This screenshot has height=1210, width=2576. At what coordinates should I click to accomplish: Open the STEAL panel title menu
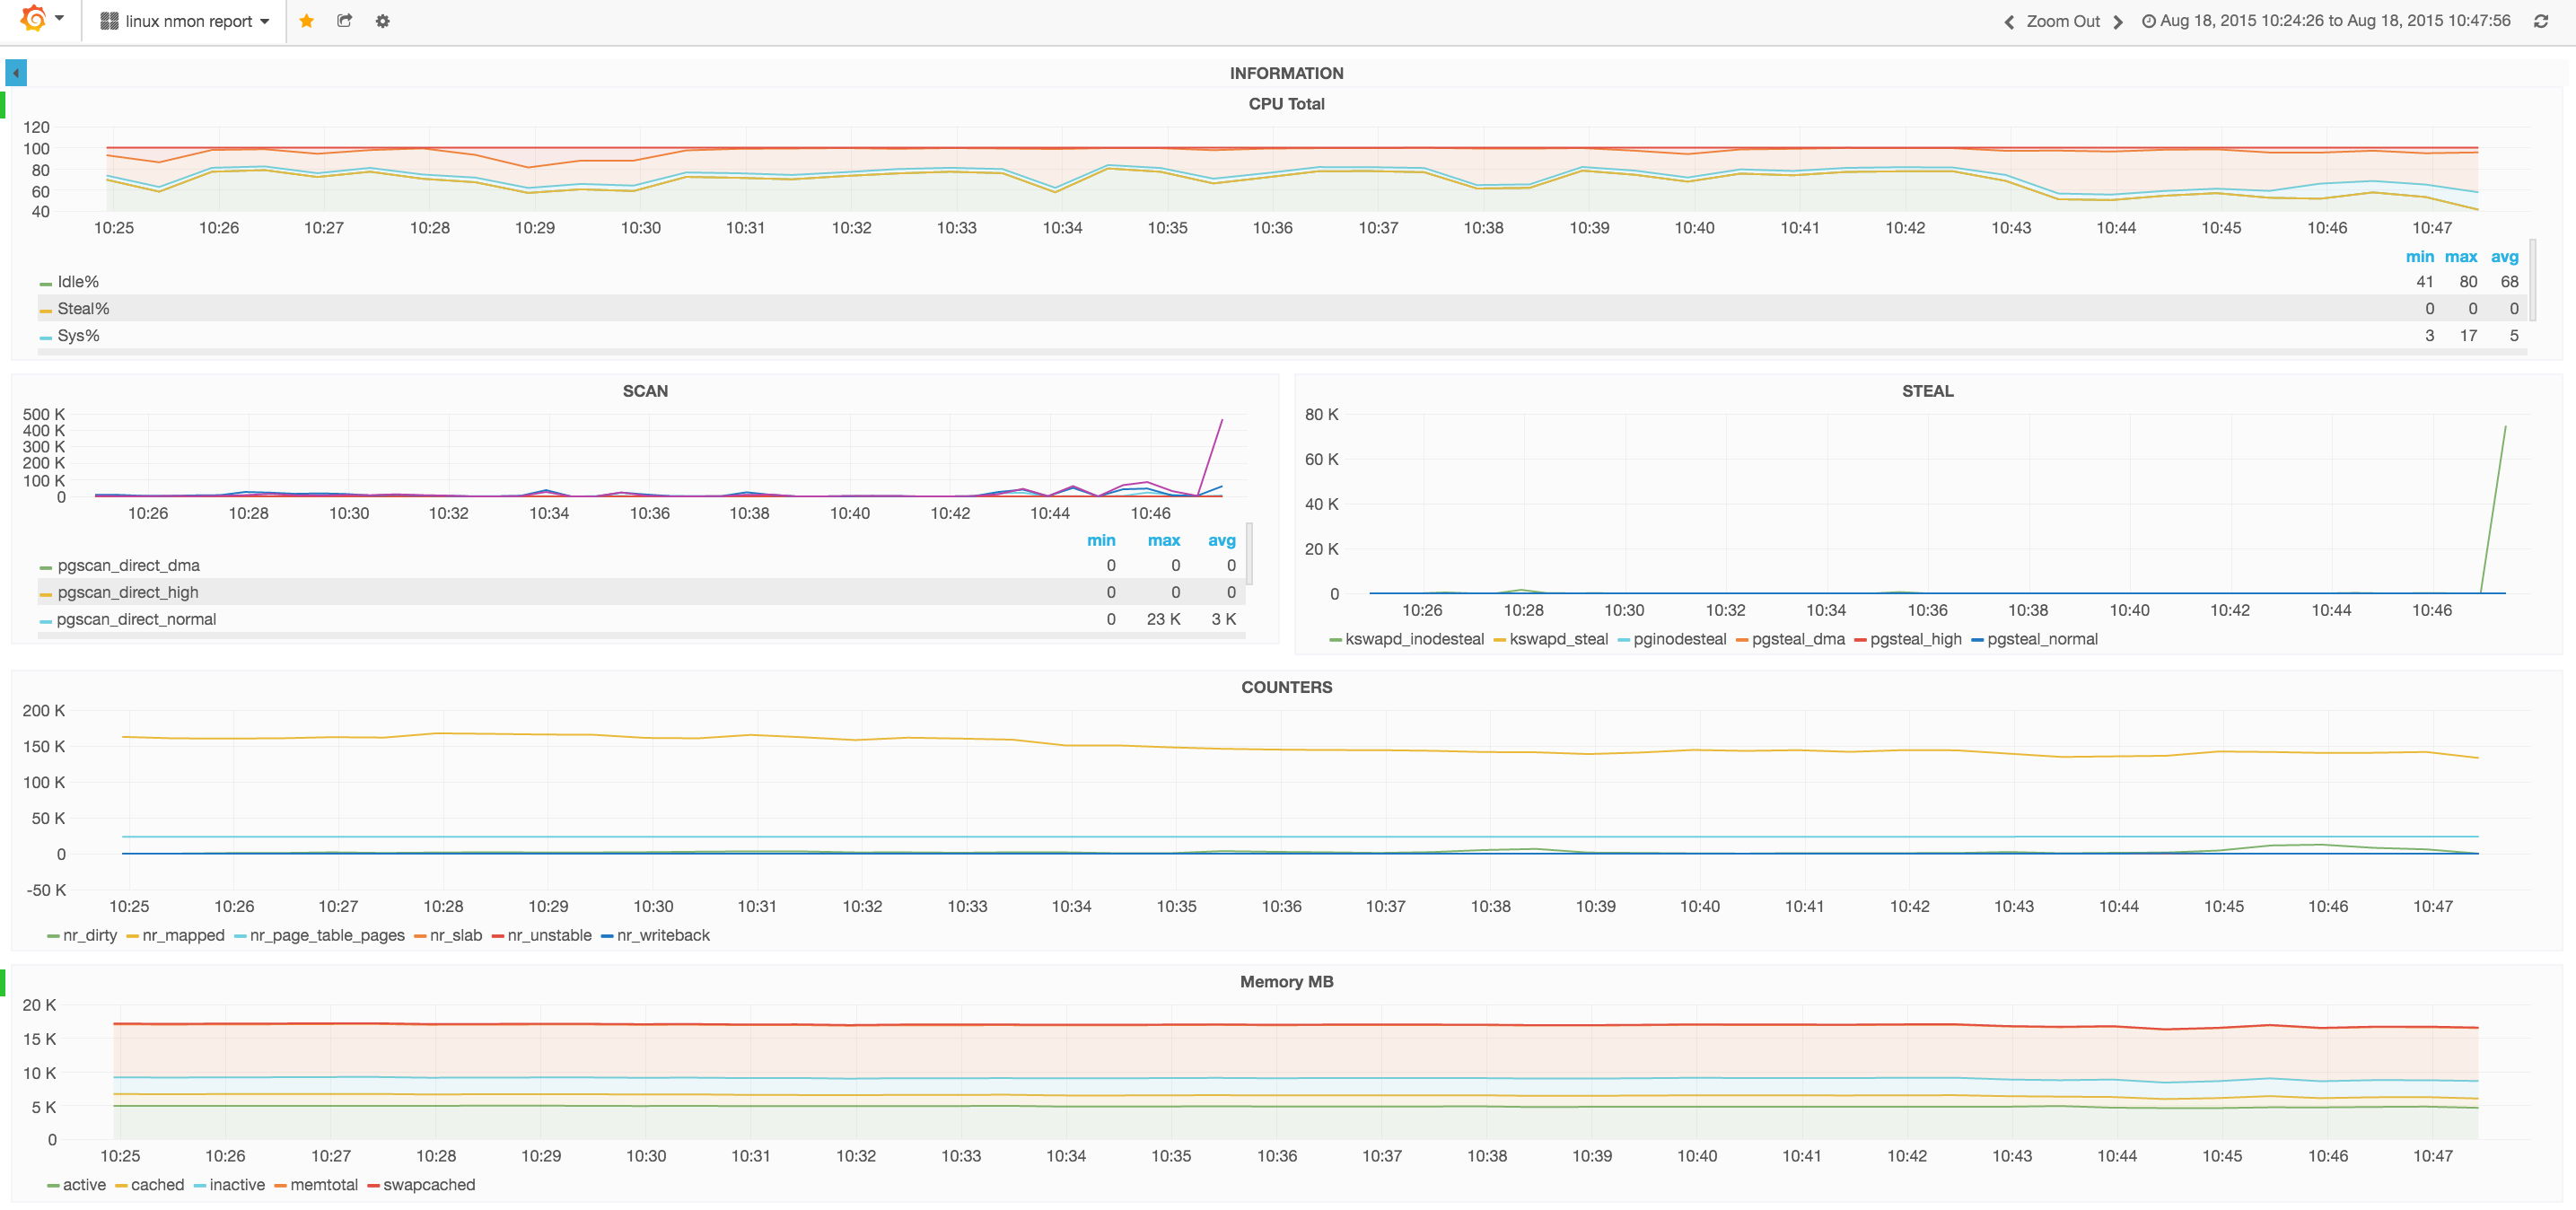click(1927, 391)
